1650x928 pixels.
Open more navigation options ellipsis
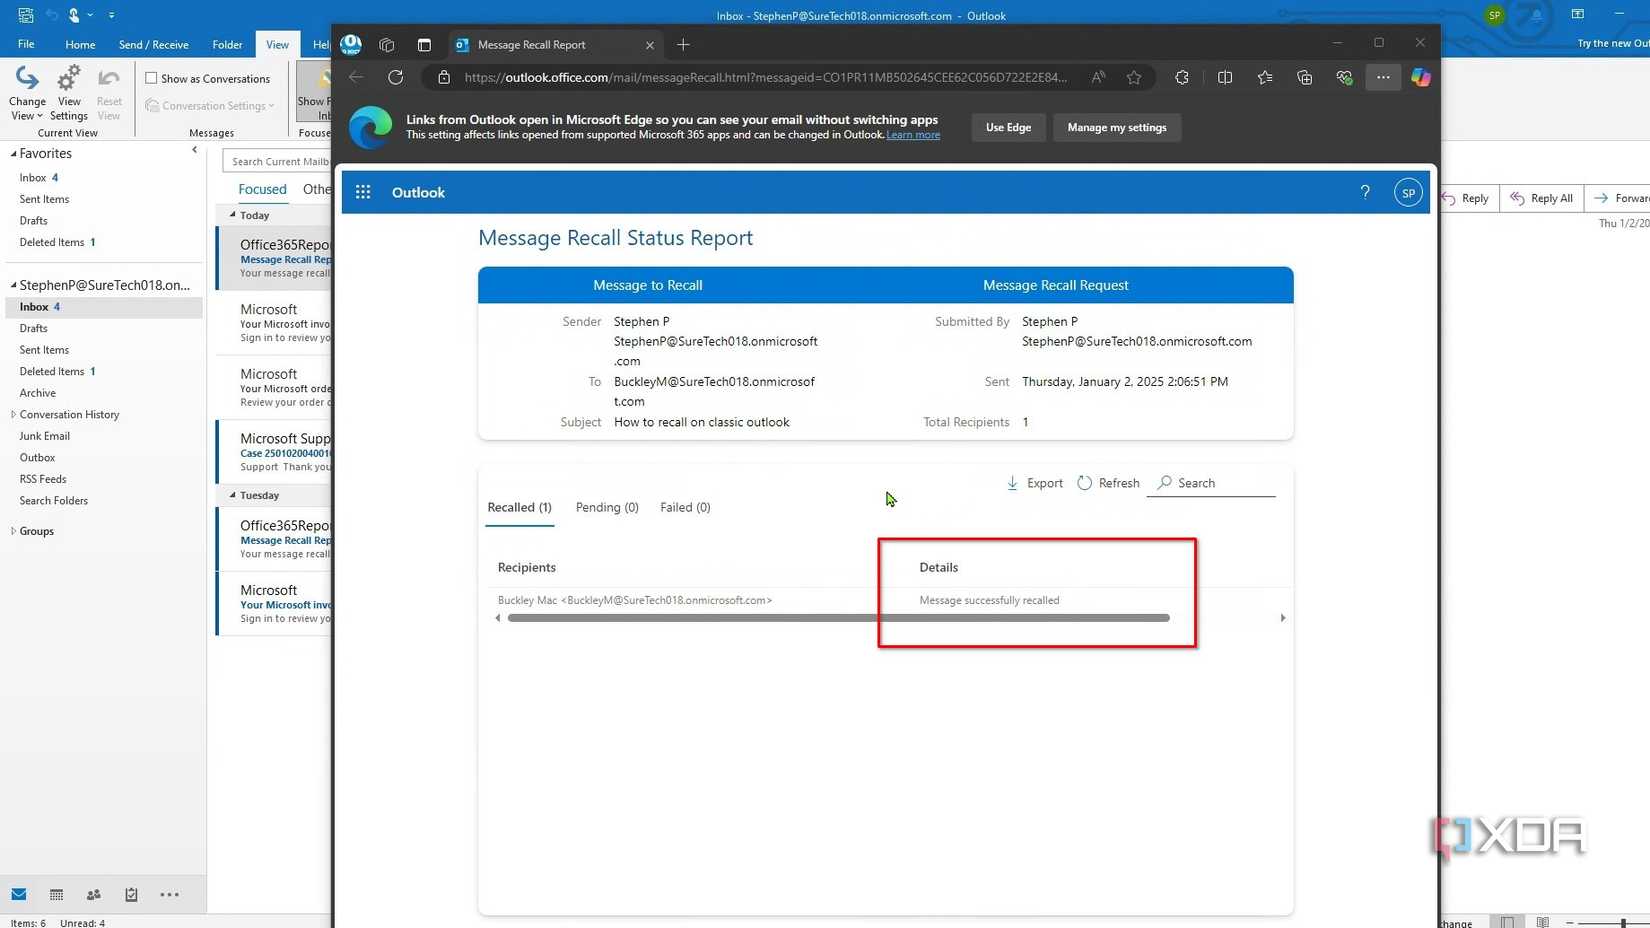tap(170, 894)
